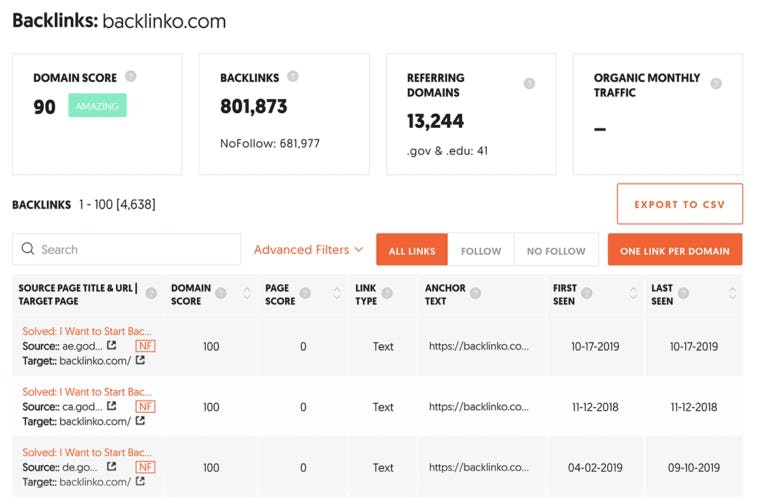Click the Backlinks card help icon
Viewport: 759px width, 497px height.
pyautogui.click(x=293, y=76)
